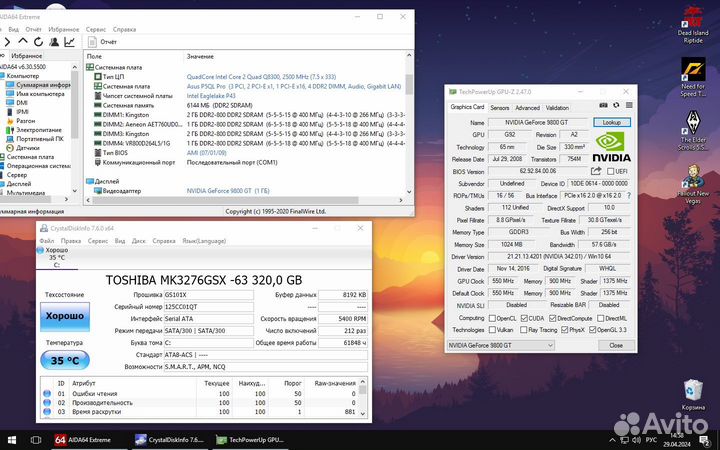Toggle DirectML checkbox

tap(601, 318)
